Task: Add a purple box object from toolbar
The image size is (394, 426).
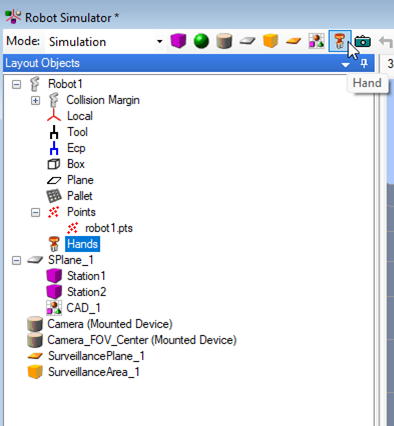Action: click(178, 41)
